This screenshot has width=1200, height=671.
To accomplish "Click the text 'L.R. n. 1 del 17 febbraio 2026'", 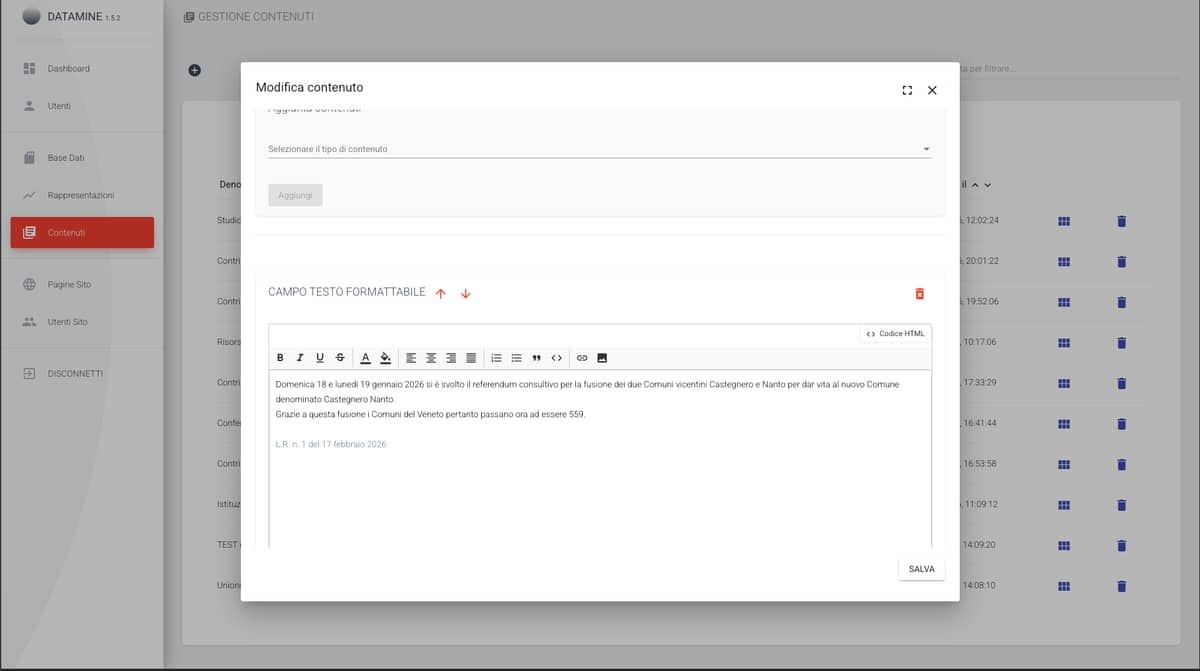I will (x=331, y=444).
